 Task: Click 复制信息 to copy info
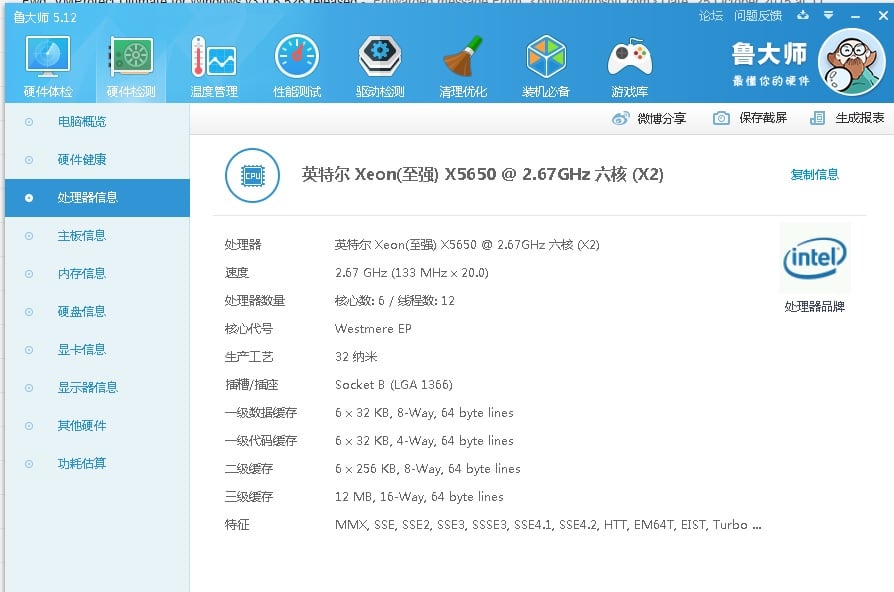click(x=814, y=175)
